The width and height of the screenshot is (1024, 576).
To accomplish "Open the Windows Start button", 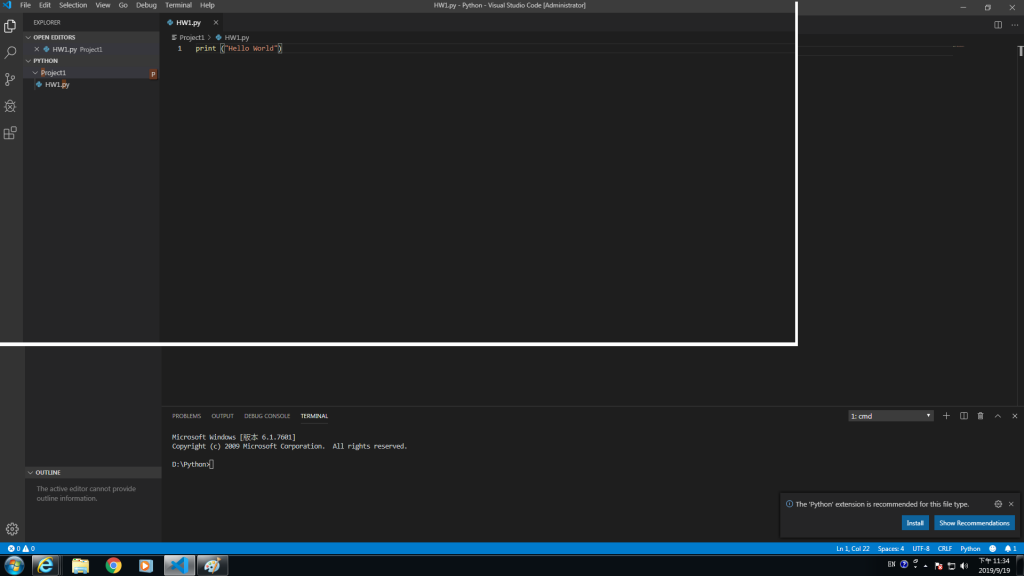I will [x=14, y=566].
